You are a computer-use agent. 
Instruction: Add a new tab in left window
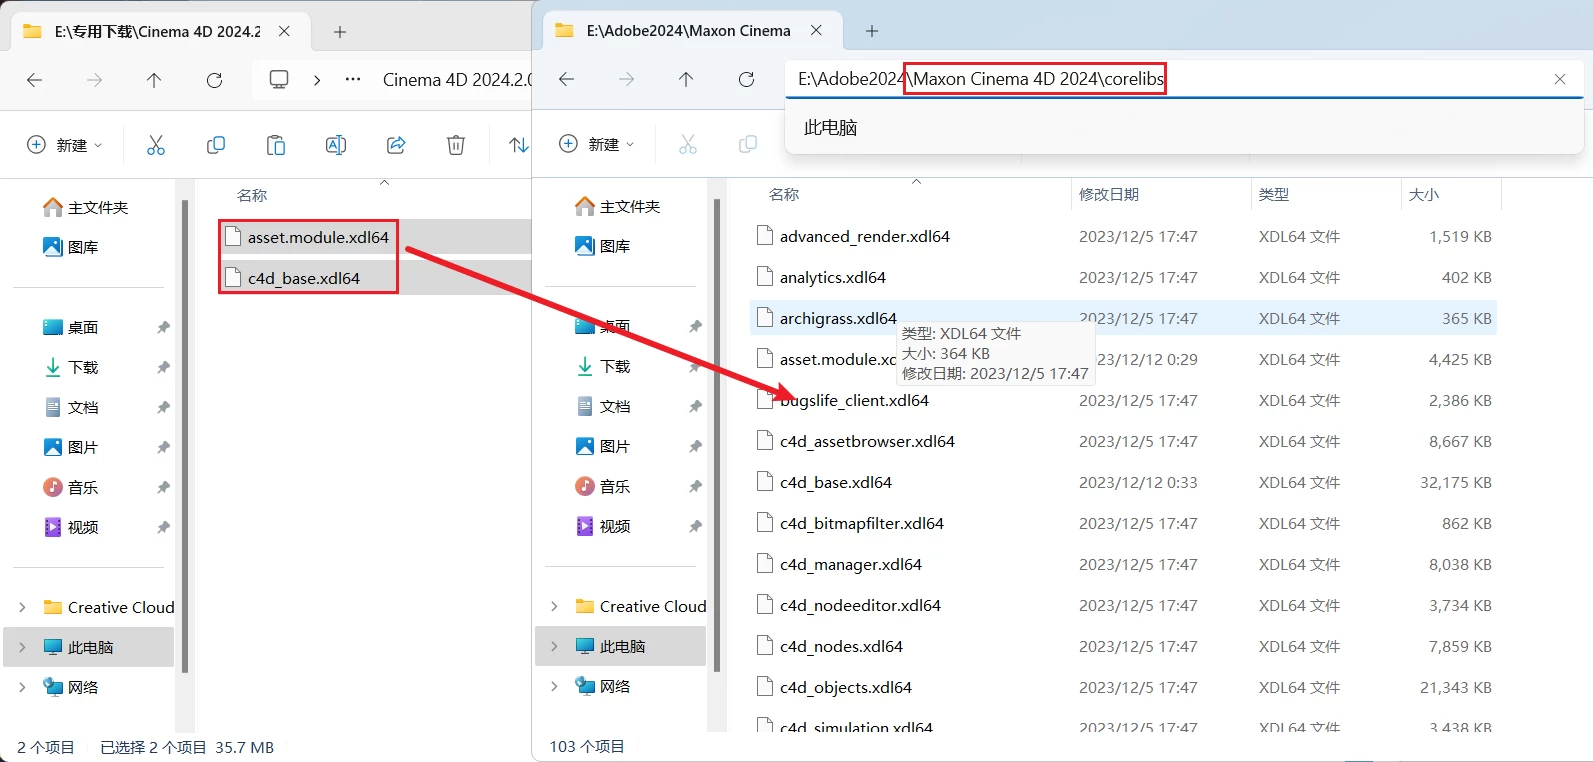click(x=340, y=32)
